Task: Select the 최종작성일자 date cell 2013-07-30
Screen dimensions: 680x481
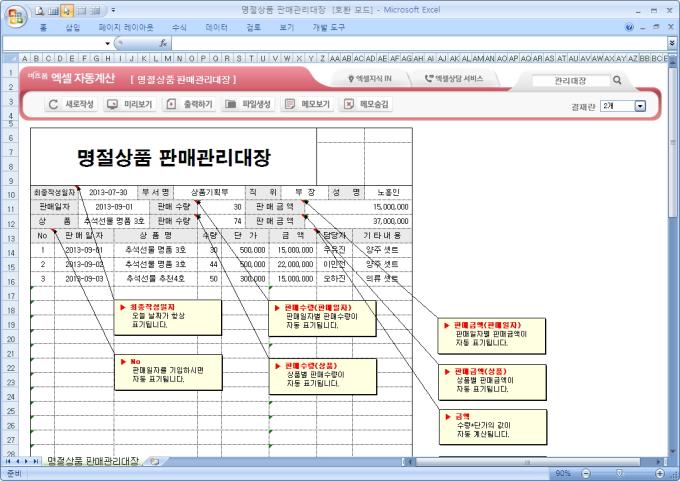Action: 108,193
